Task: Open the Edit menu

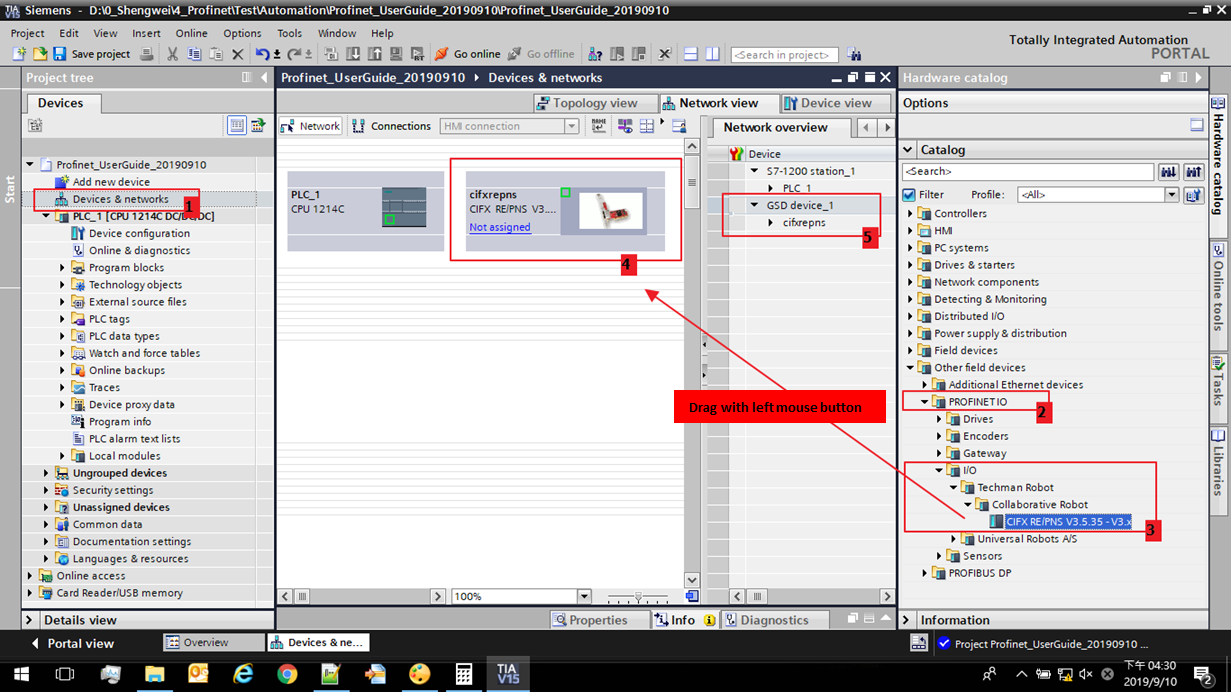Action: [x=68, y=33]
